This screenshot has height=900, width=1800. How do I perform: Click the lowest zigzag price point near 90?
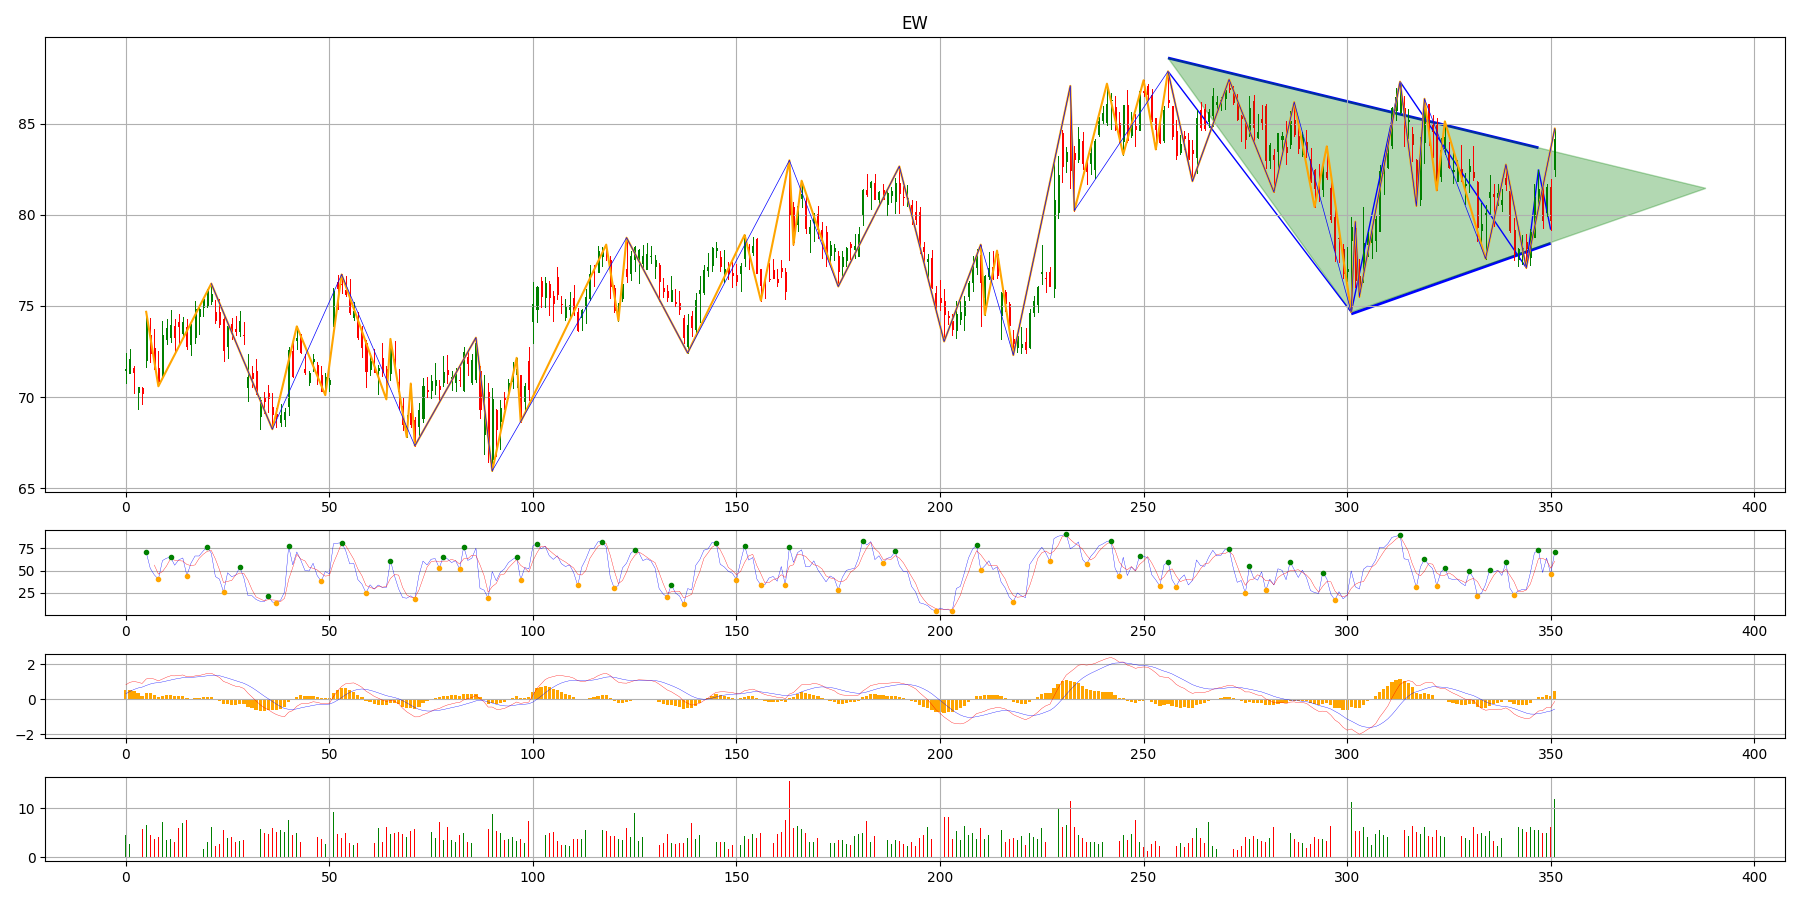[x=492, y=470]
